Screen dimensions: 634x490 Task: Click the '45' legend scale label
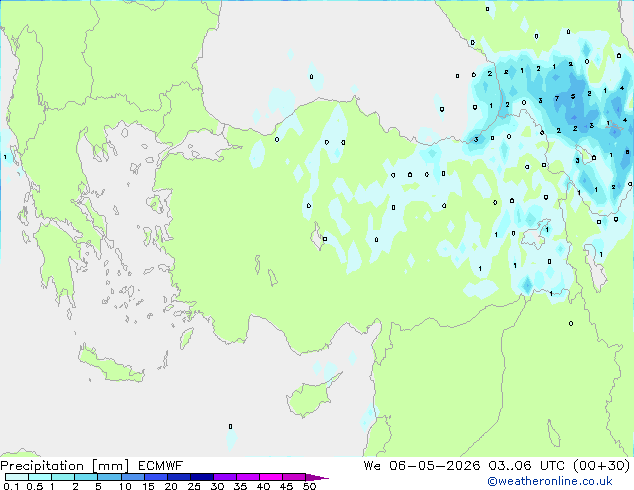point(286,486)
